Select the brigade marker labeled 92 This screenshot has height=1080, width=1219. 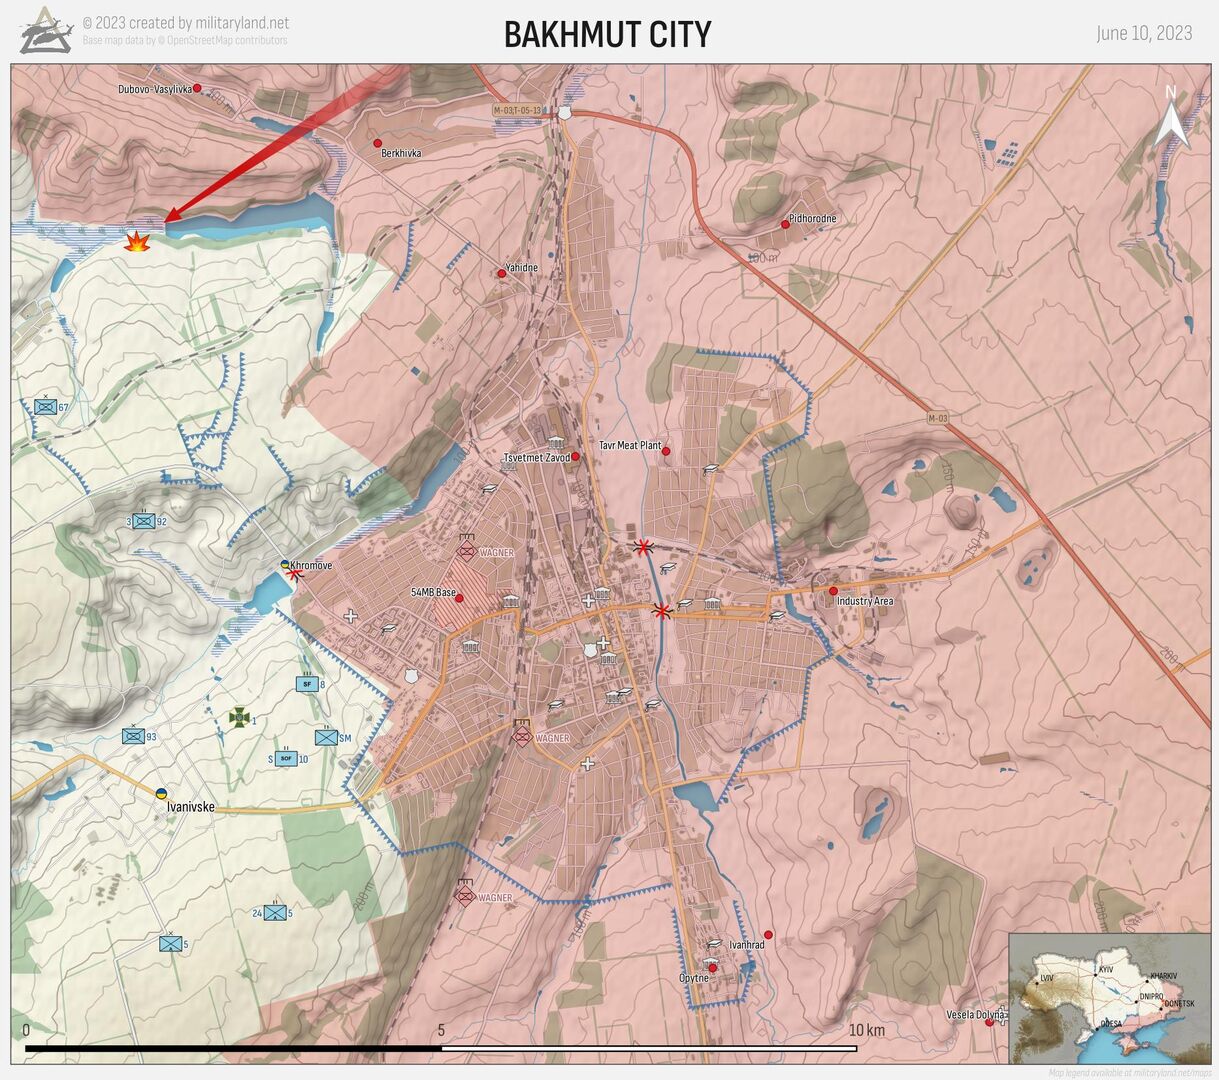(145, 521)
